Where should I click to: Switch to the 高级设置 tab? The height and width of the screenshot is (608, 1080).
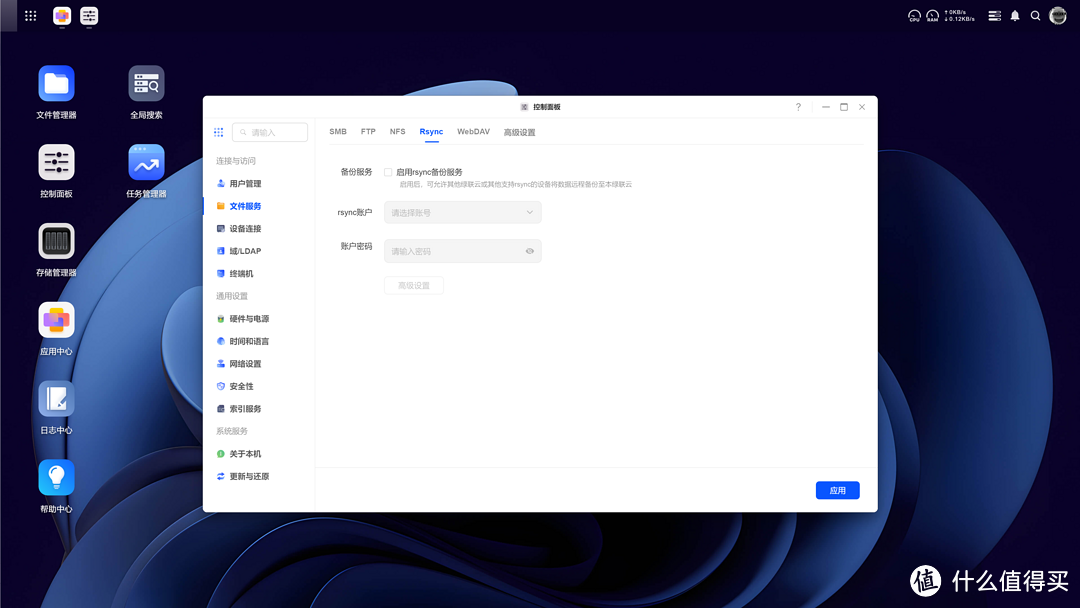(x=519, y=132)
